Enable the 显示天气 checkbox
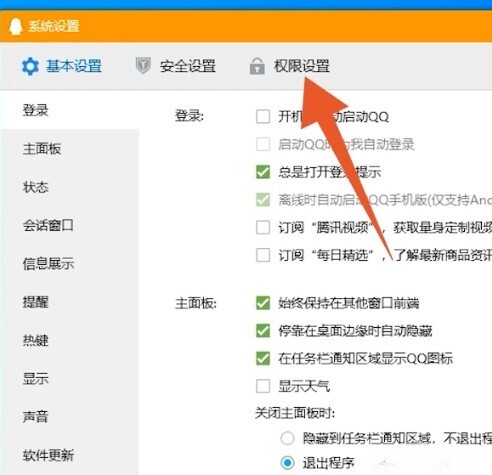This screenshot has width=492, height=475. pyautogui.click(x=263, y=386)
